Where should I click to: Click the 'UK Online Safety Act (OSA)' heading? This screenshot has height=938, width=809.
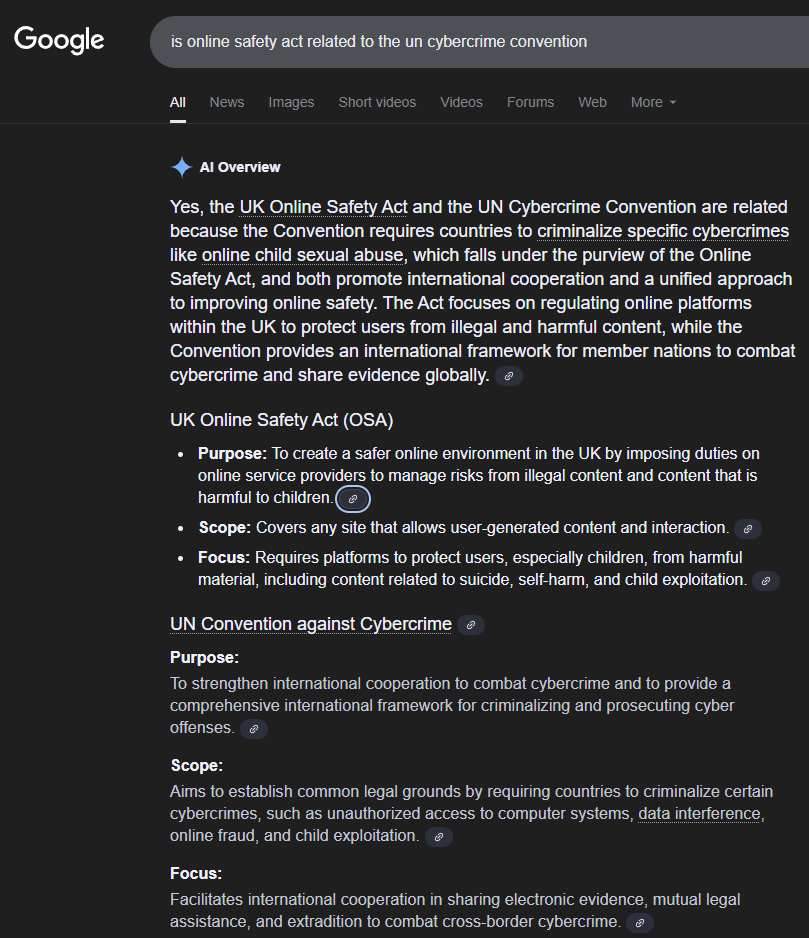pos(281,420)
